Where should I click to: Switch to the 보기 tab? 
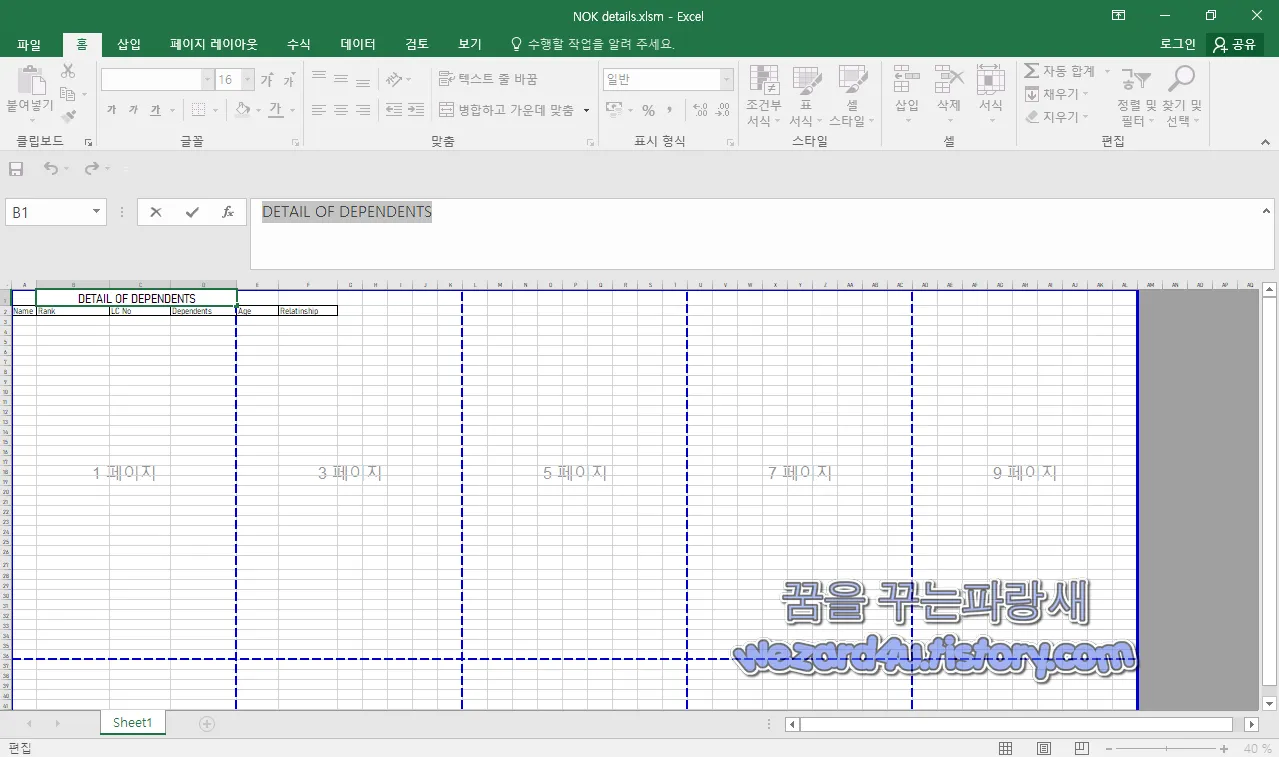[x=470, y=44]
